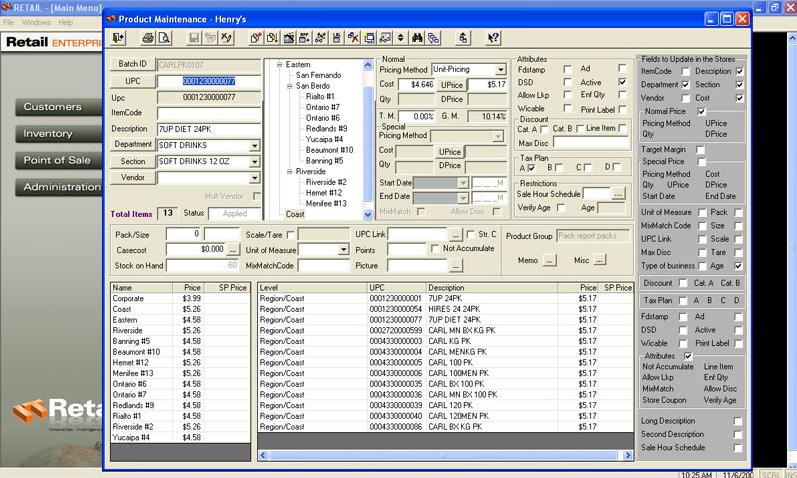Open Misc ellipsis button
Image resolution: width=797 pixels, height=478 pixels.
pos(600,260)
